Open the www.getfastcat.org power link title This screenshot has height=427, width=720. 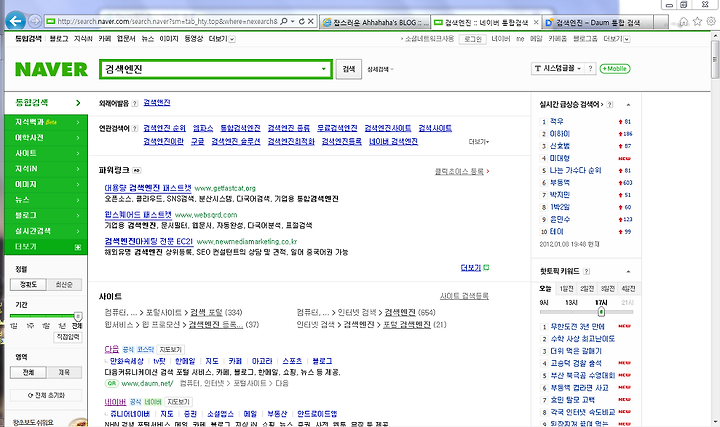point(148,188)
